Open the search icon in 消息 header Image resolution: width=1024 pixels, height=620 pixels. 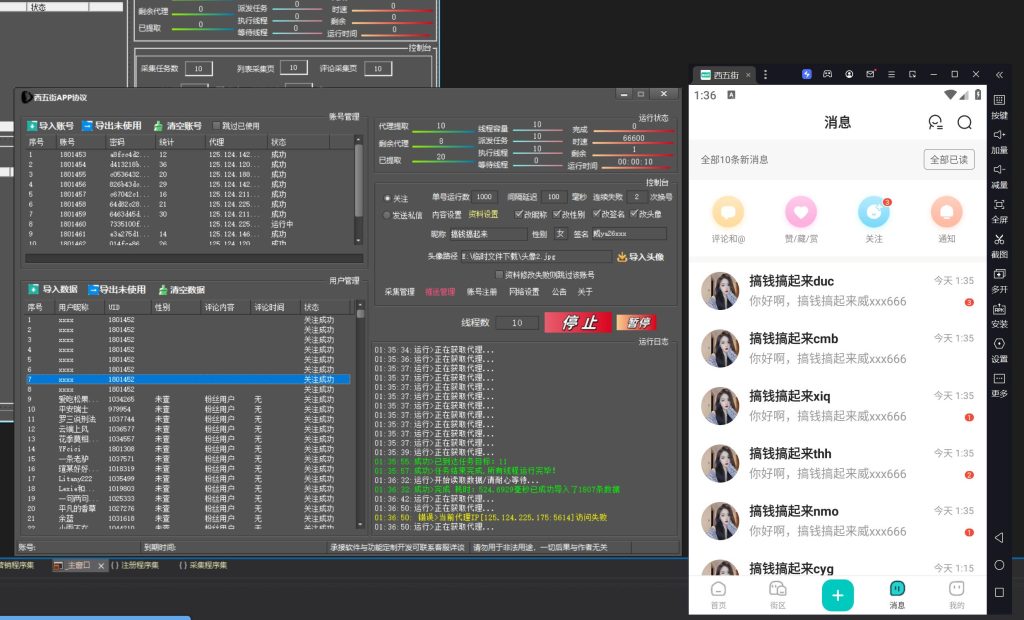point(964,123)
